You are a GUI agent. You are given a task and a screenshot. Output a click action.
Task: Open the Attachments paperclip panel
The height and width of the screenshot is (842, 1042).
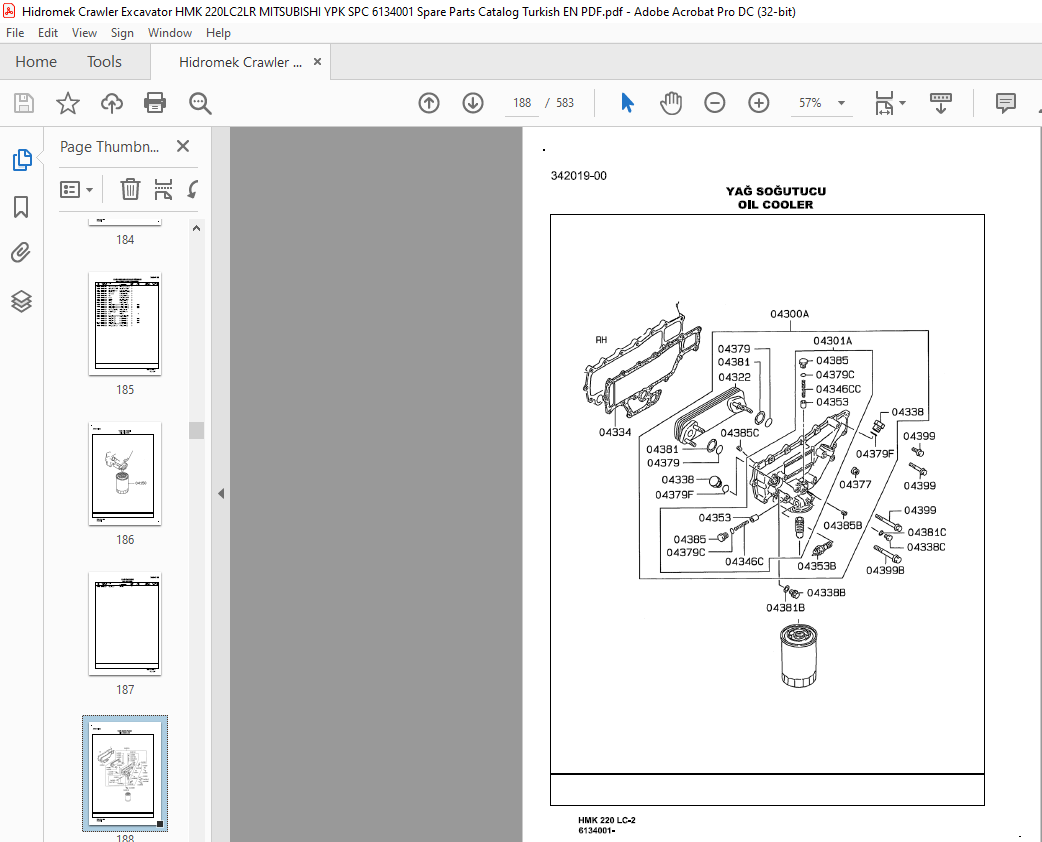click(21, 253)
